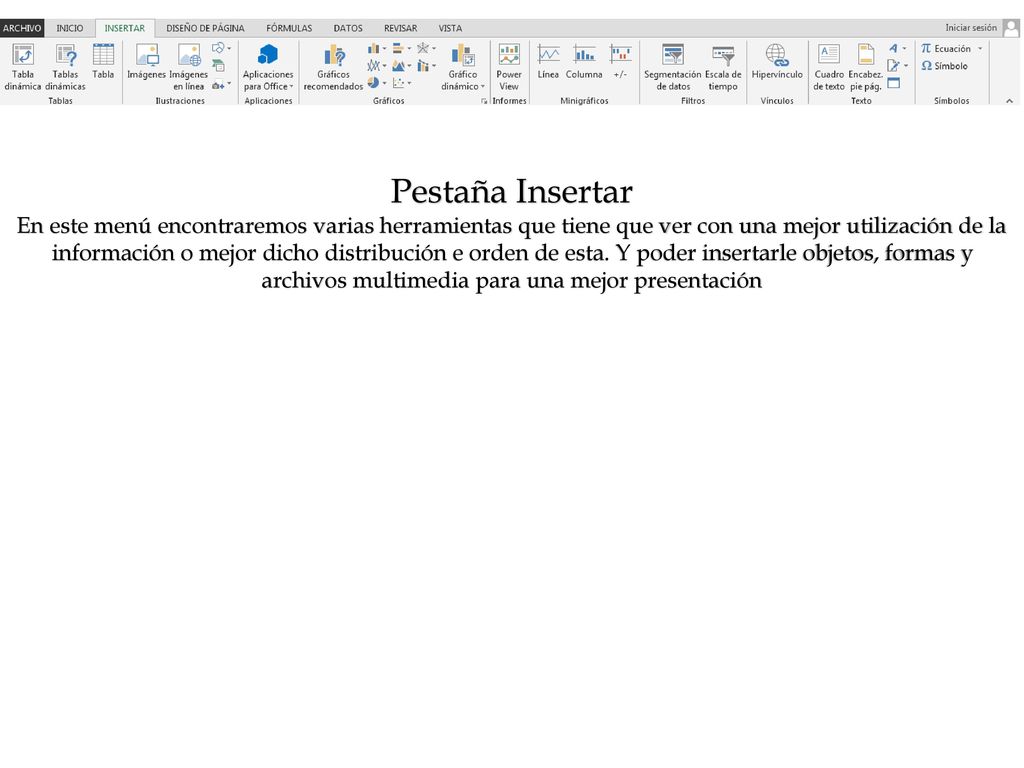Open the column chart dropdown

pos(376,48)
